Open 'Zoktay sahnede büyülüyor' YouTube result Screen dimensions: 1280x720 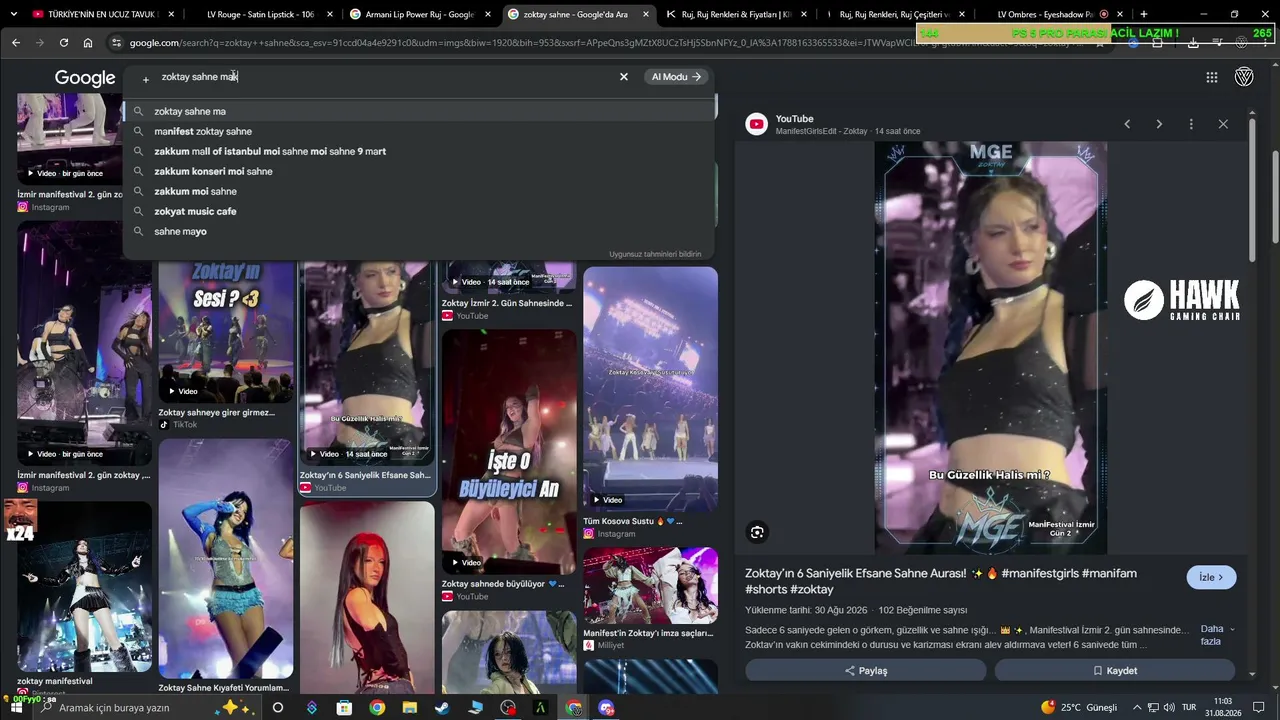[x=509, y=466]
